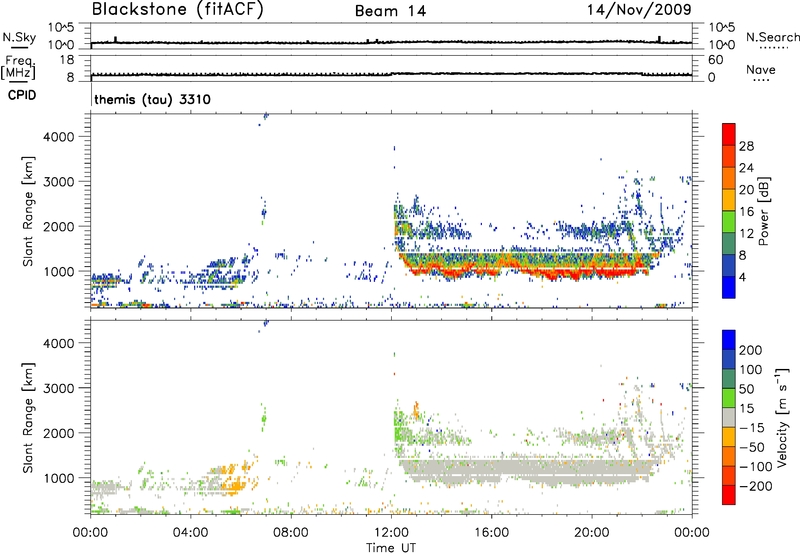Click the 'Nave' legend label
The width and height of the screenshot is (800, 554).
(x=761, y=70)
